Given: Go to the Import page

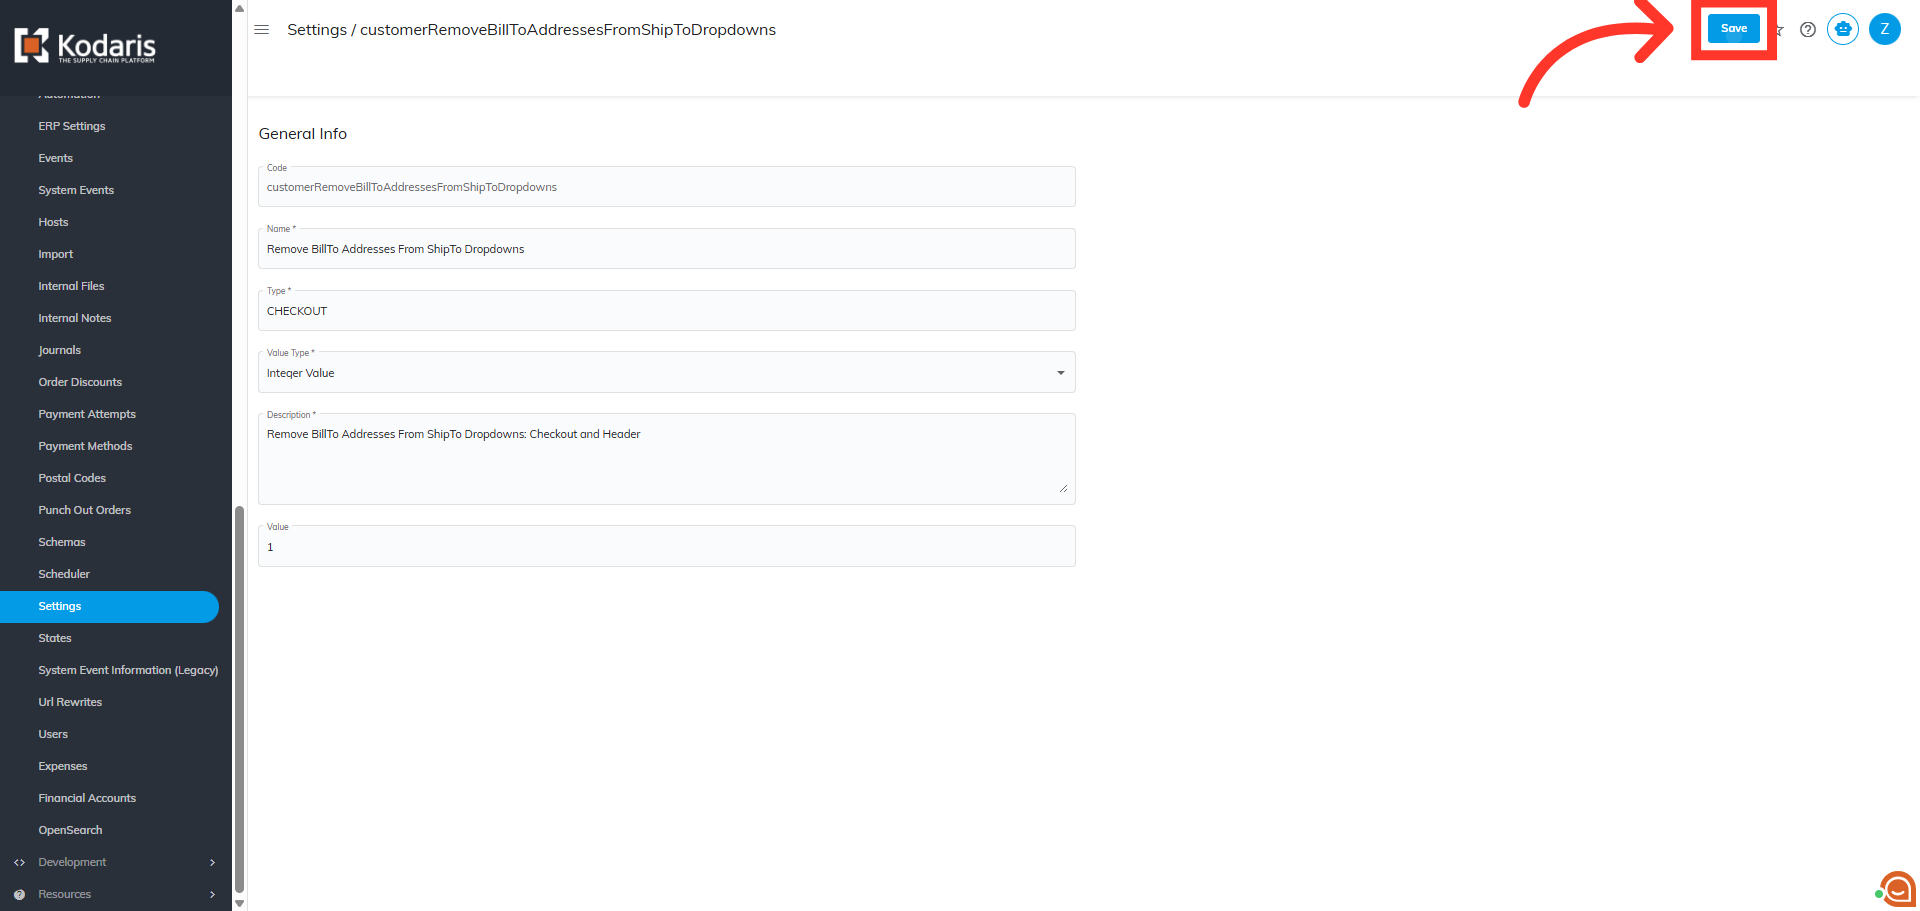Looking at the screenshot, I should pyautogui.click(x=56, y=254).
